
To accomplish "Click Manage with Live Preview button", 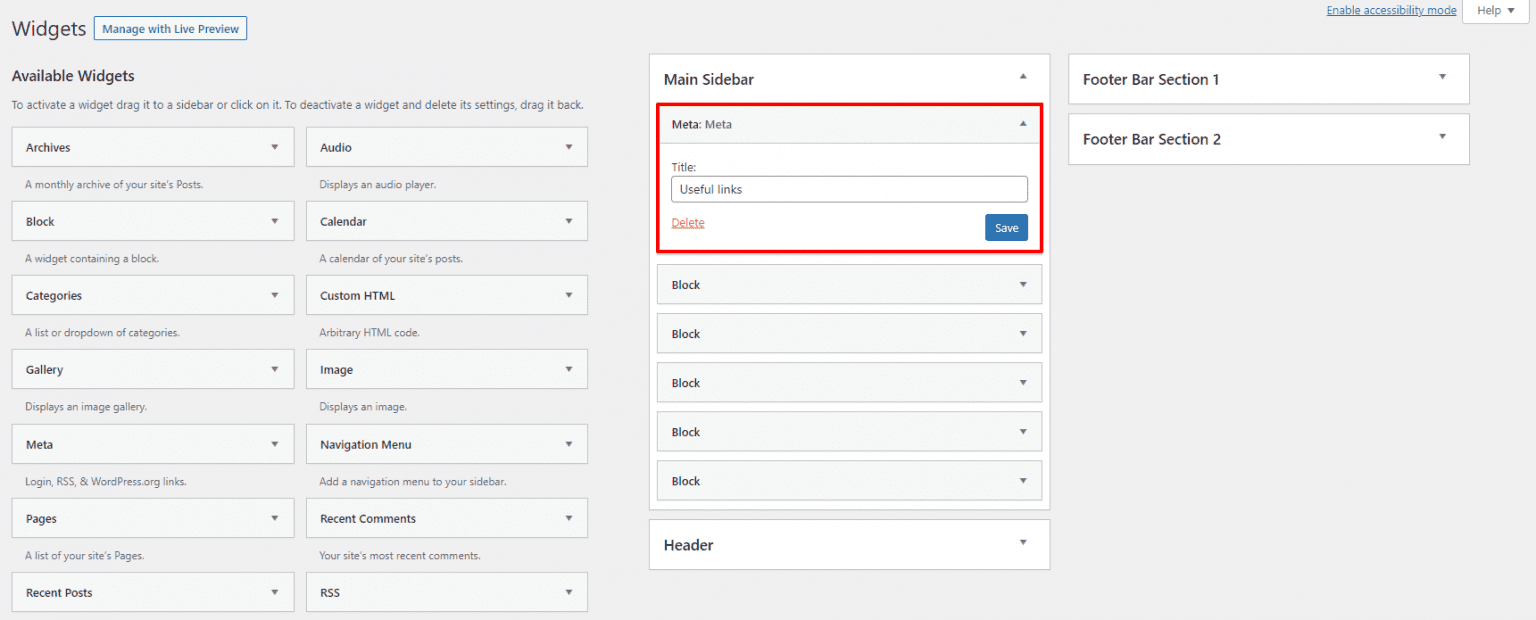I will coord(170,29).
